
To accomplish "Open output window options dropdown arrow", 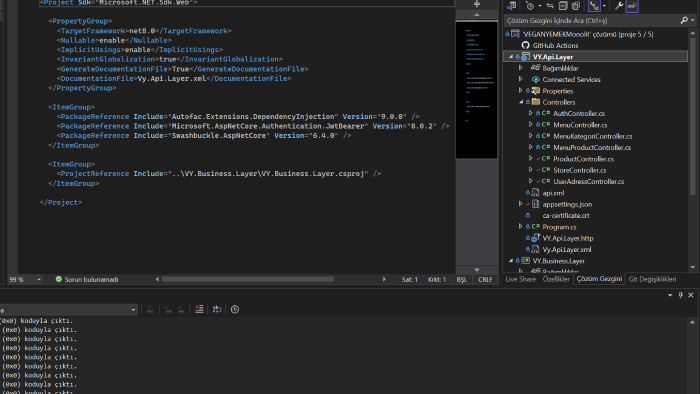I will coord(670,295).
